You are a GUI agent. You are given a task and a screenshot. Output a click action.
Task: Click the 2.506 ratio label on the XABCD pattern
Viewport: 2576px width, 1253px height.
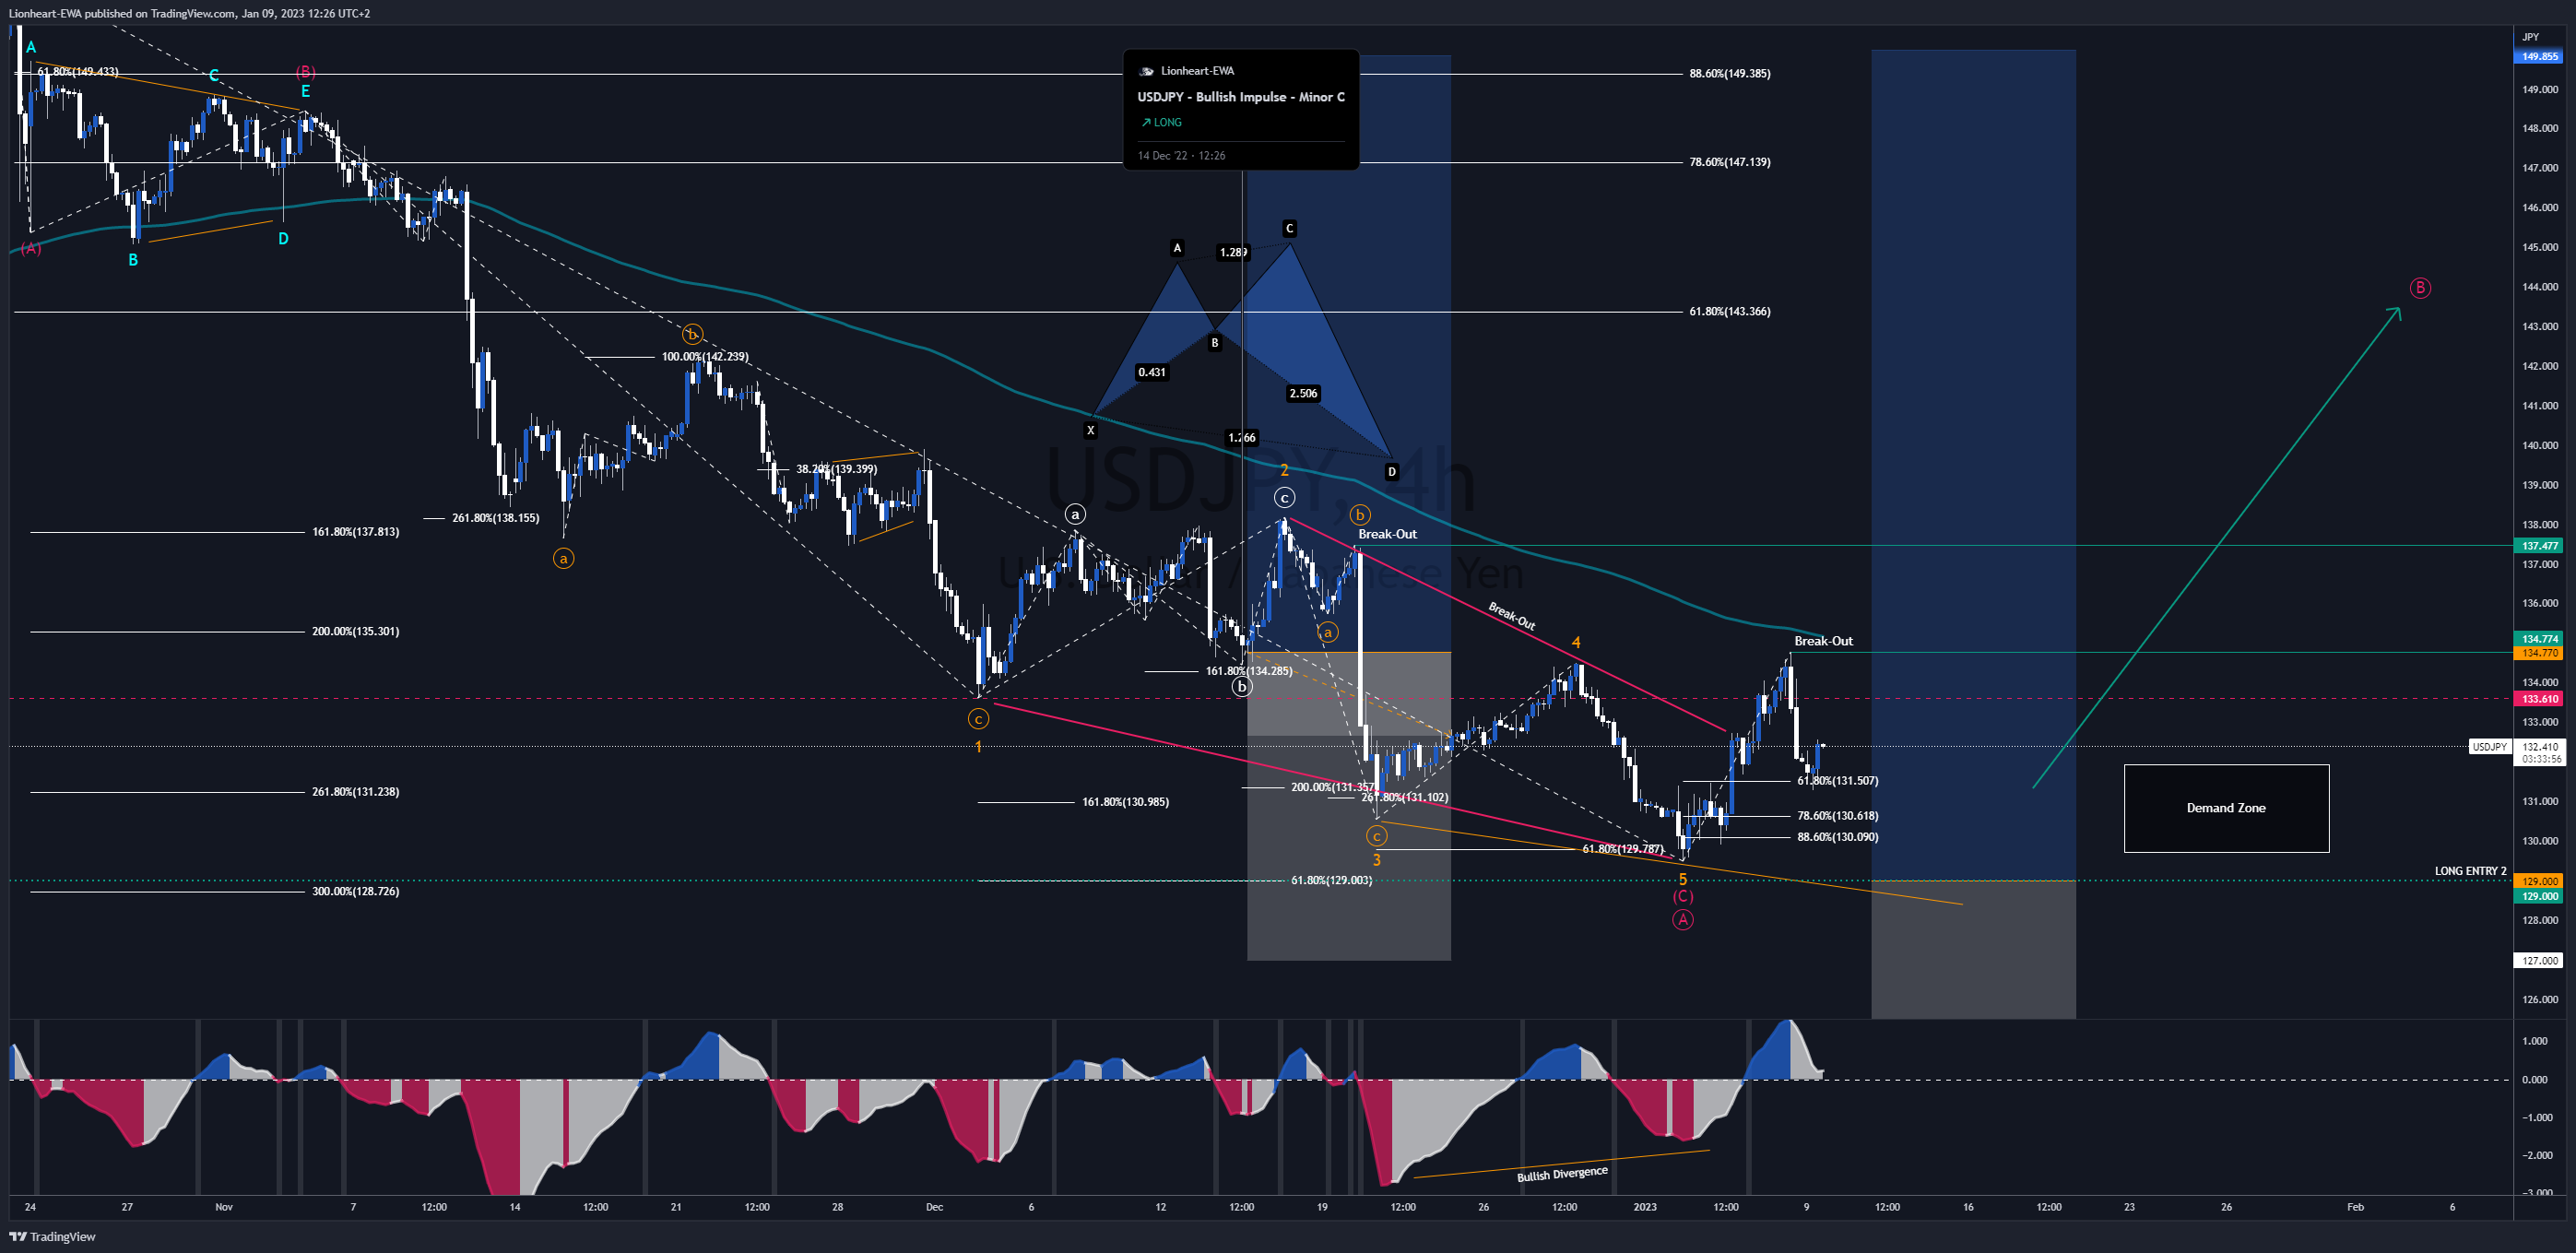(x=1303, y=394)
